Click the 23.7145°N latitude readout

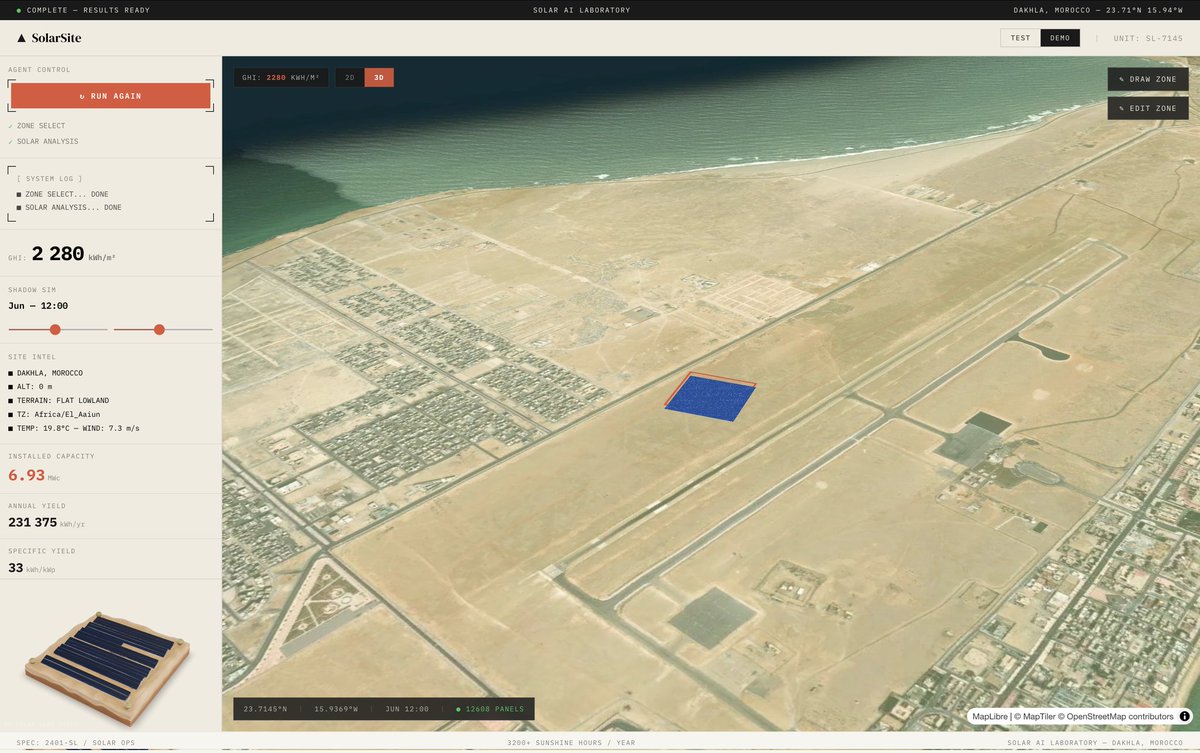point(265,709)
